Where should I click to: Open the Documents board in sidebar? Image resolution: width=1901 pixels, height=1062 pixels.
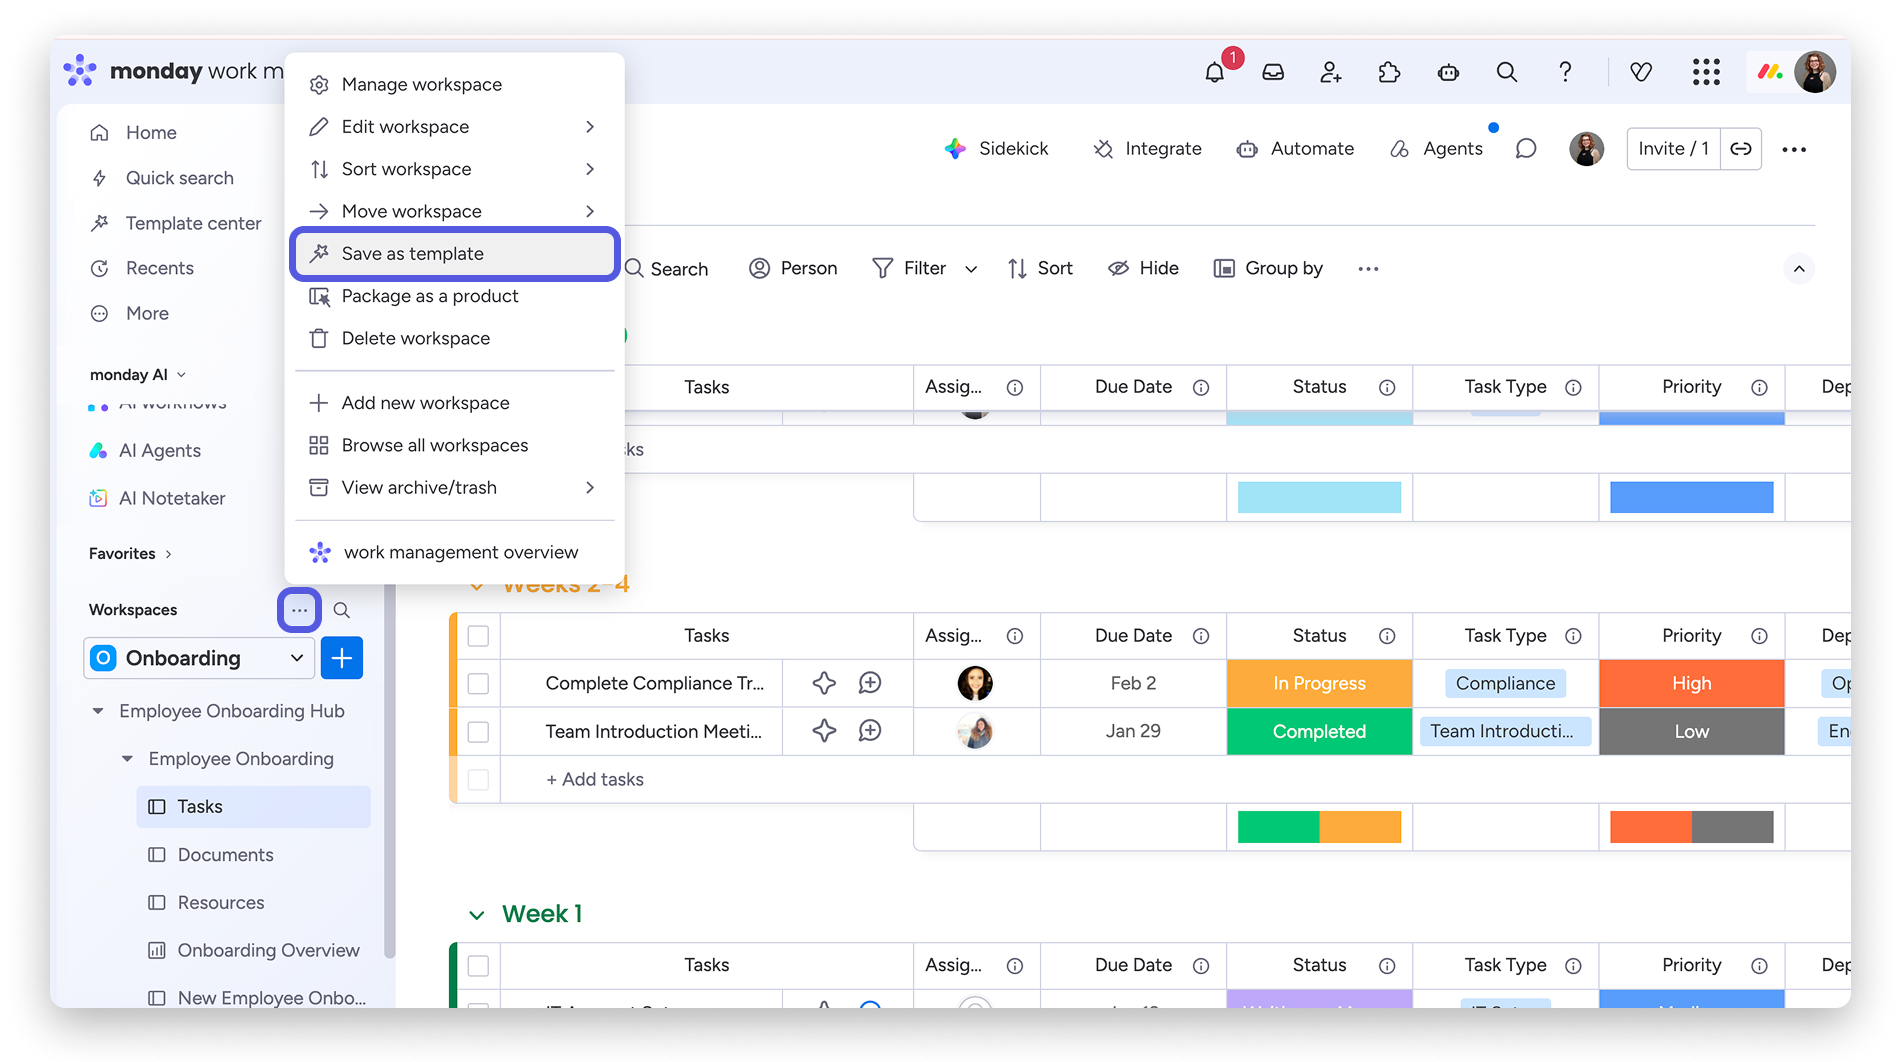pyautogui.click(x=225, y=855)
